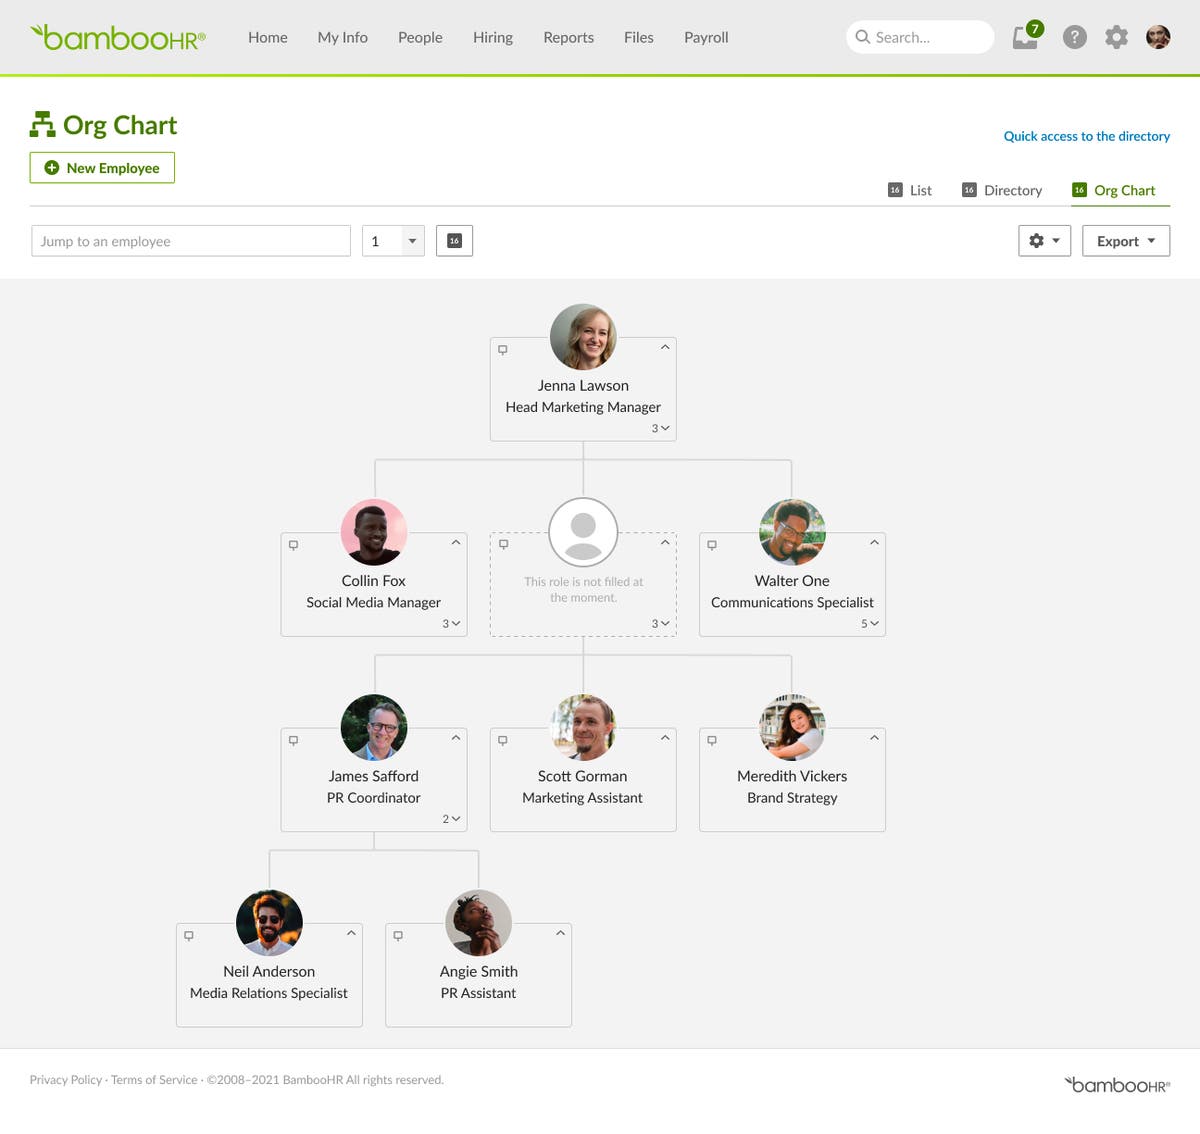Open the org chart settings gear dropdown
The height and width of the screenshot is (1134, 1200).
click(1044, 240)
